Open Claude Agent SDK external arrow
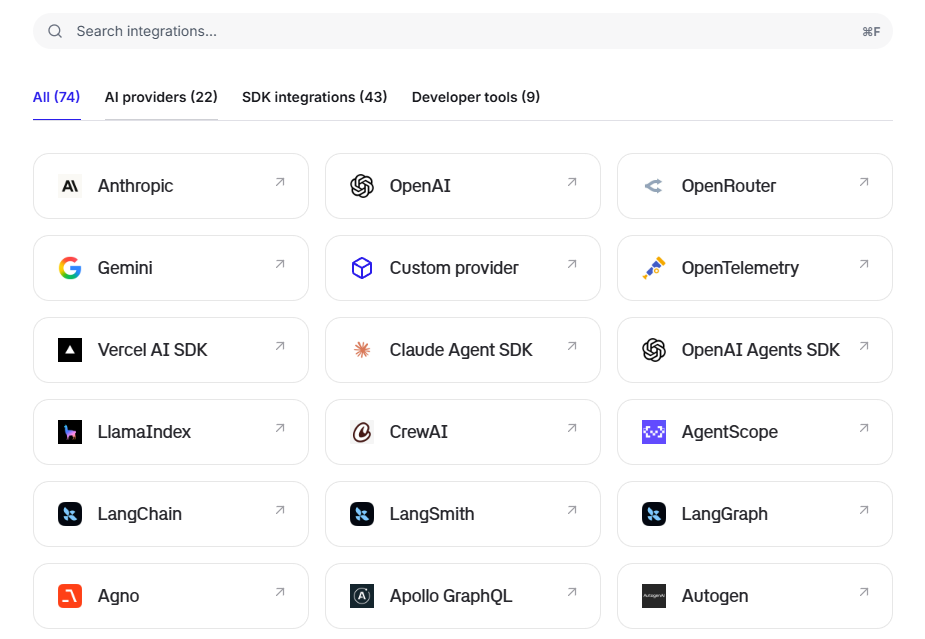 click(x=572, y=346)
